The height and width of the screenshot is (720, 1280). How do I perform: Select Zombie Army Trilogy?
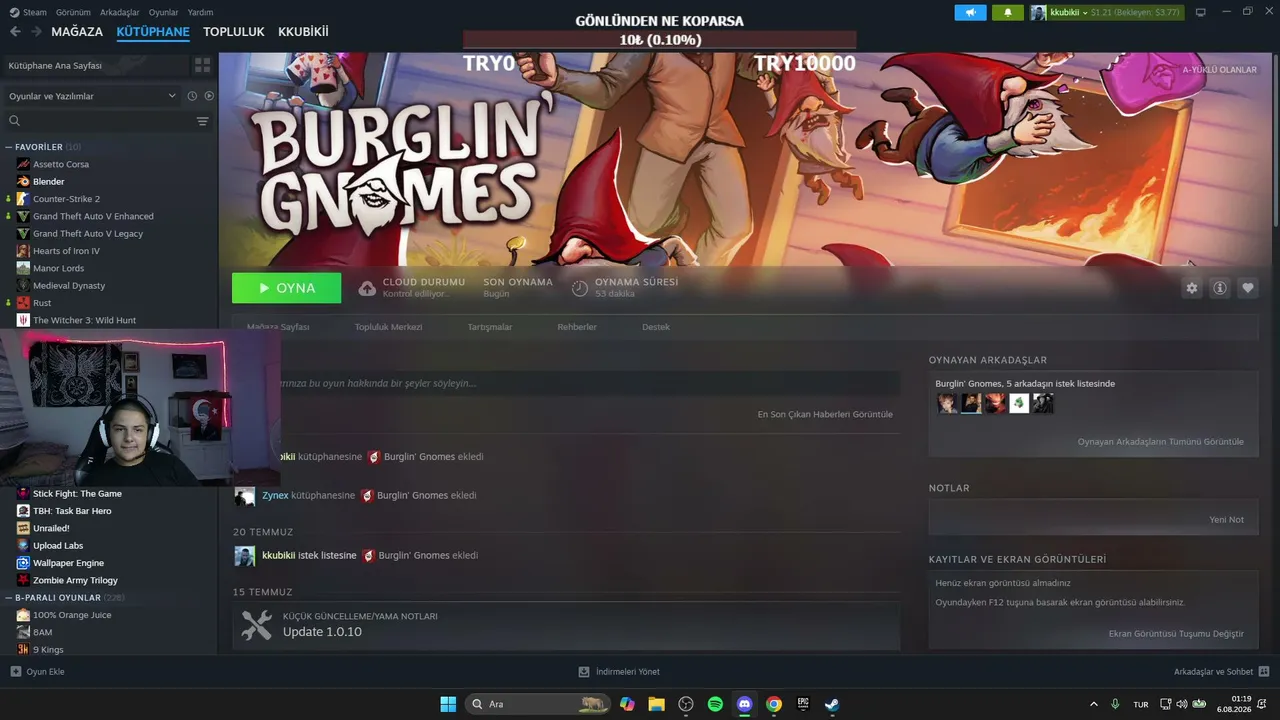point(75,580)
